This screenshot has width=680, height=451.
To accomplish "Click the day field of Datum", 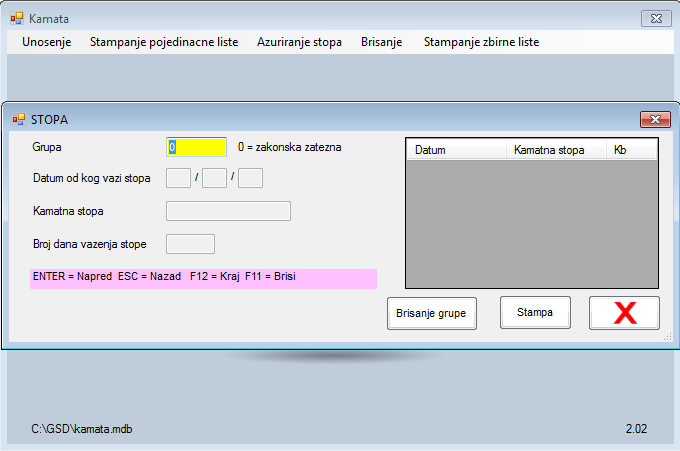I will click(178, 178).
